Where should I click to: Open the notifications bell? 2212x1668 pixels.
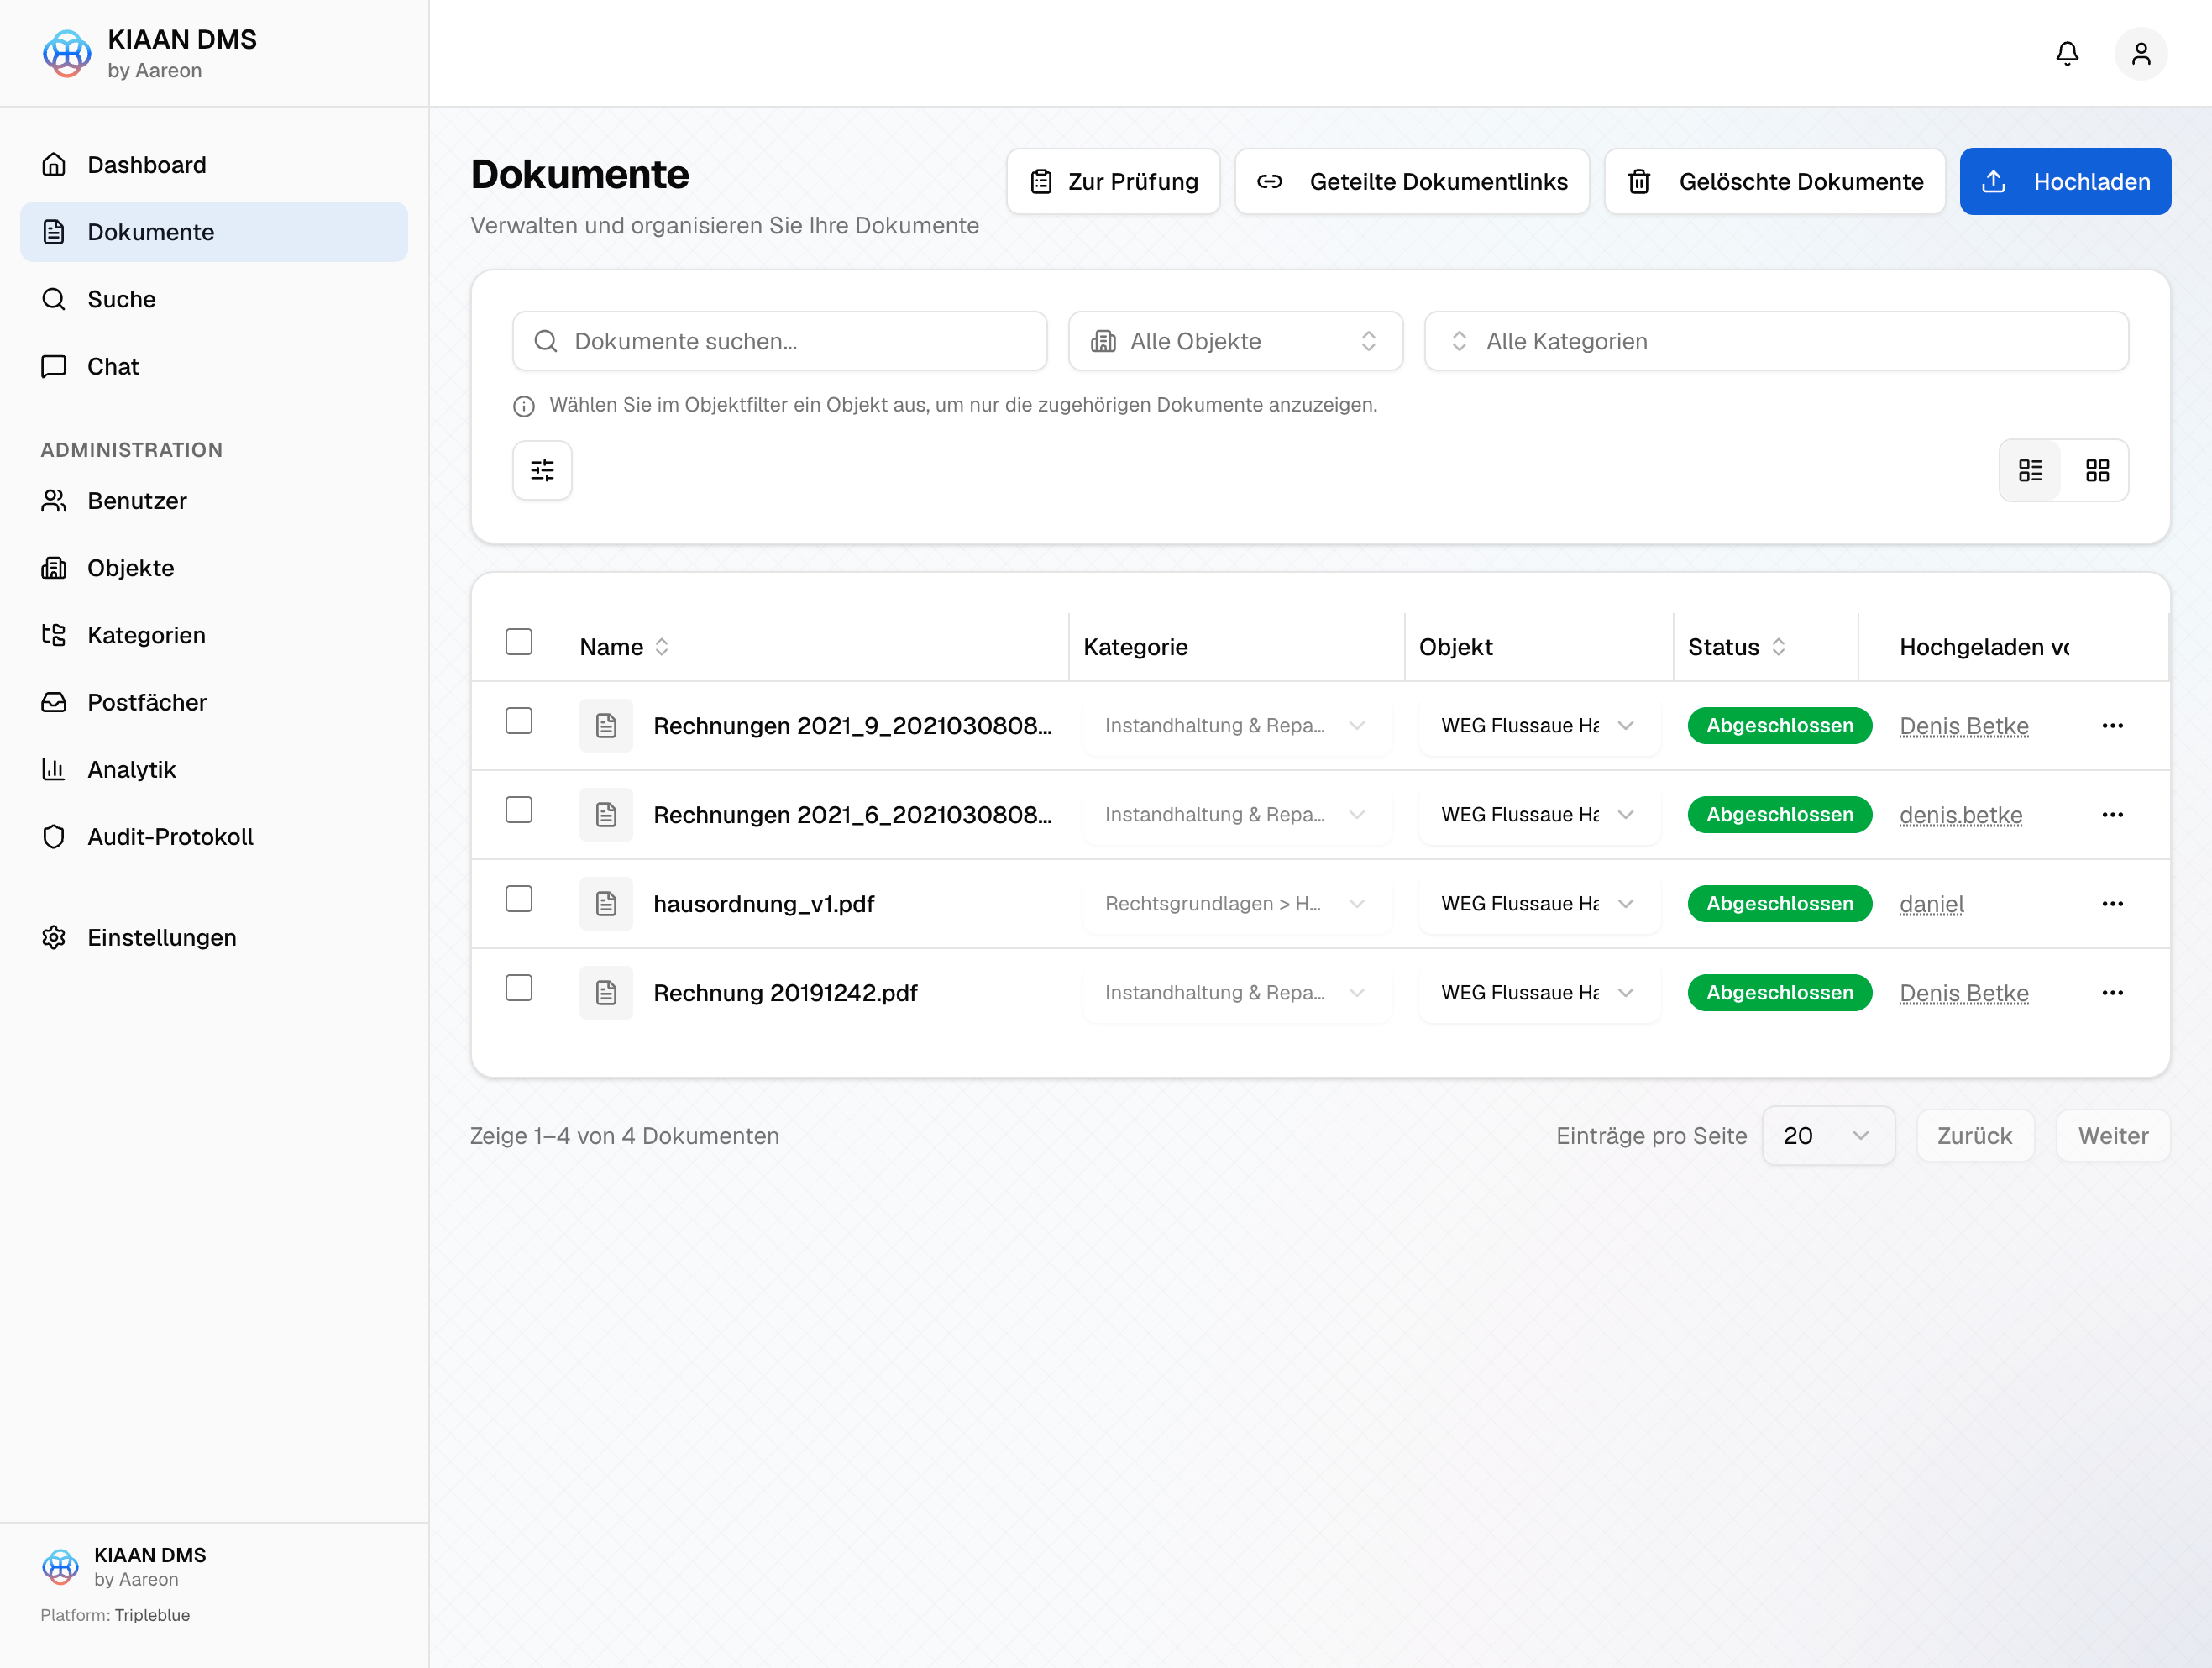[2067, 53]
